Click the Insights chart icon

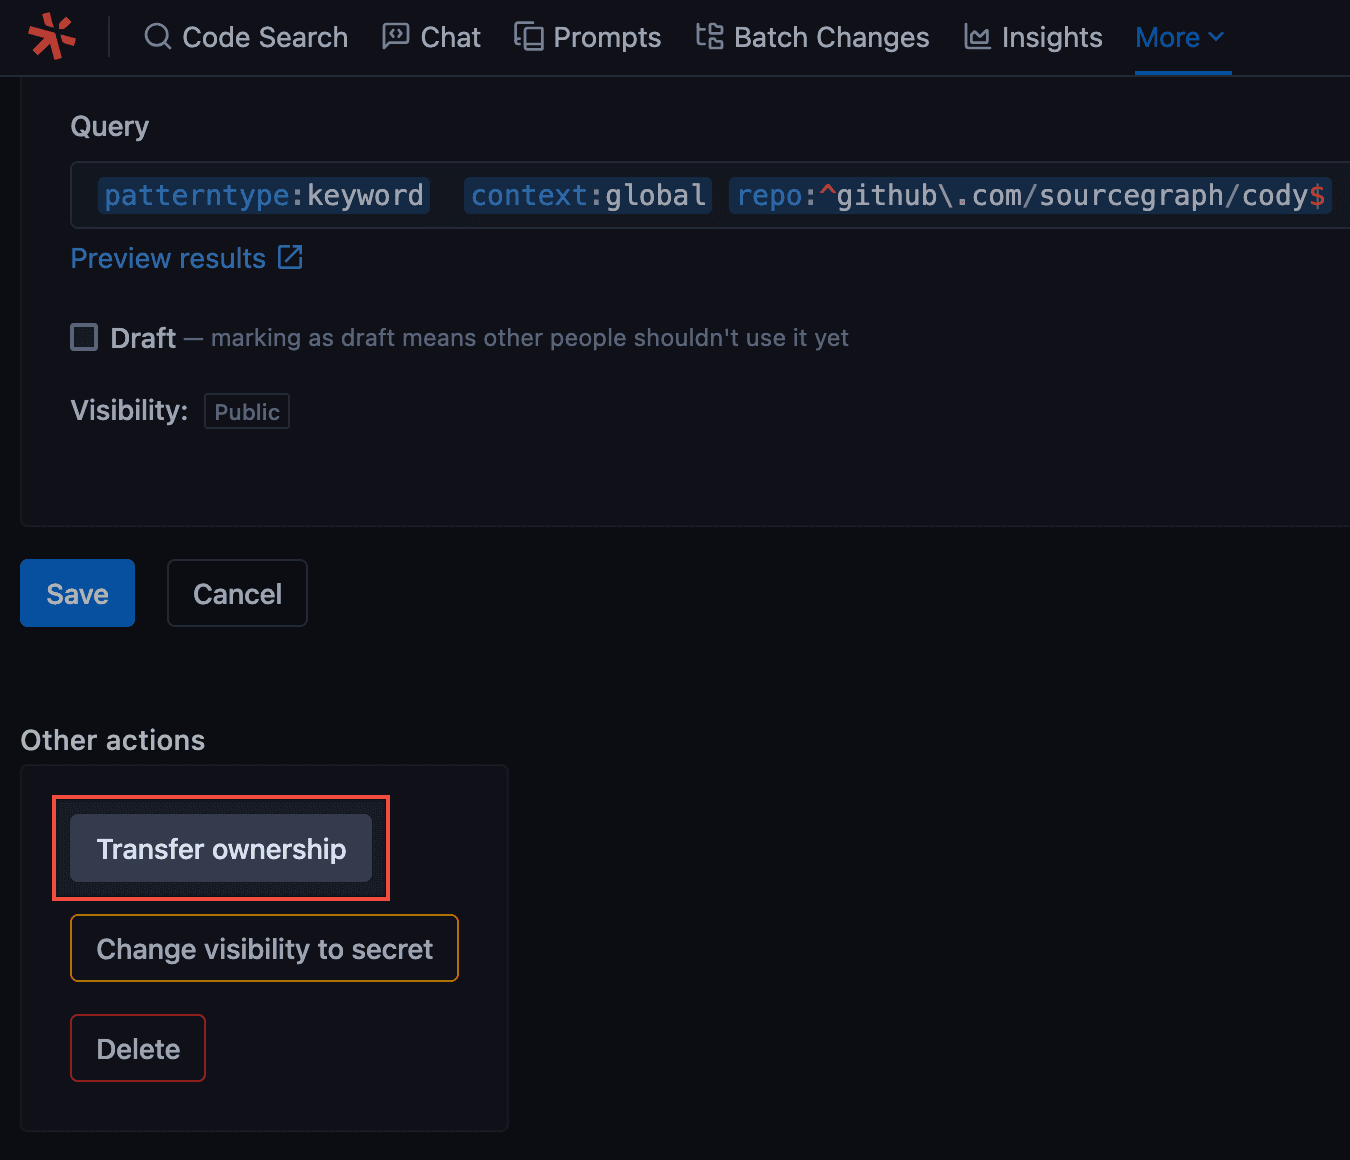977,37
